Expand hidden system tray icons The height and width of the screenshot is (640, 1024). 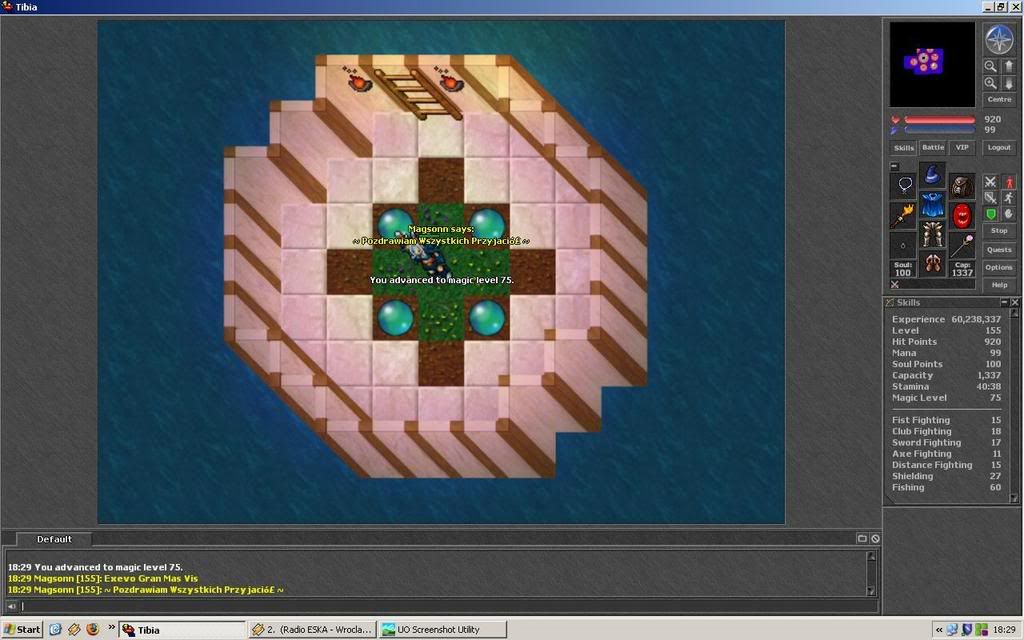(939, 630)
